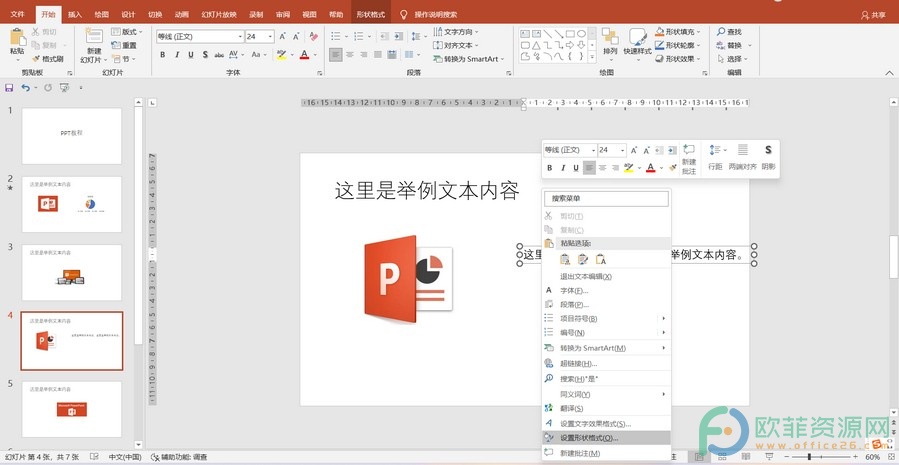Decrease font size in ribbon font group

(296, 36)
